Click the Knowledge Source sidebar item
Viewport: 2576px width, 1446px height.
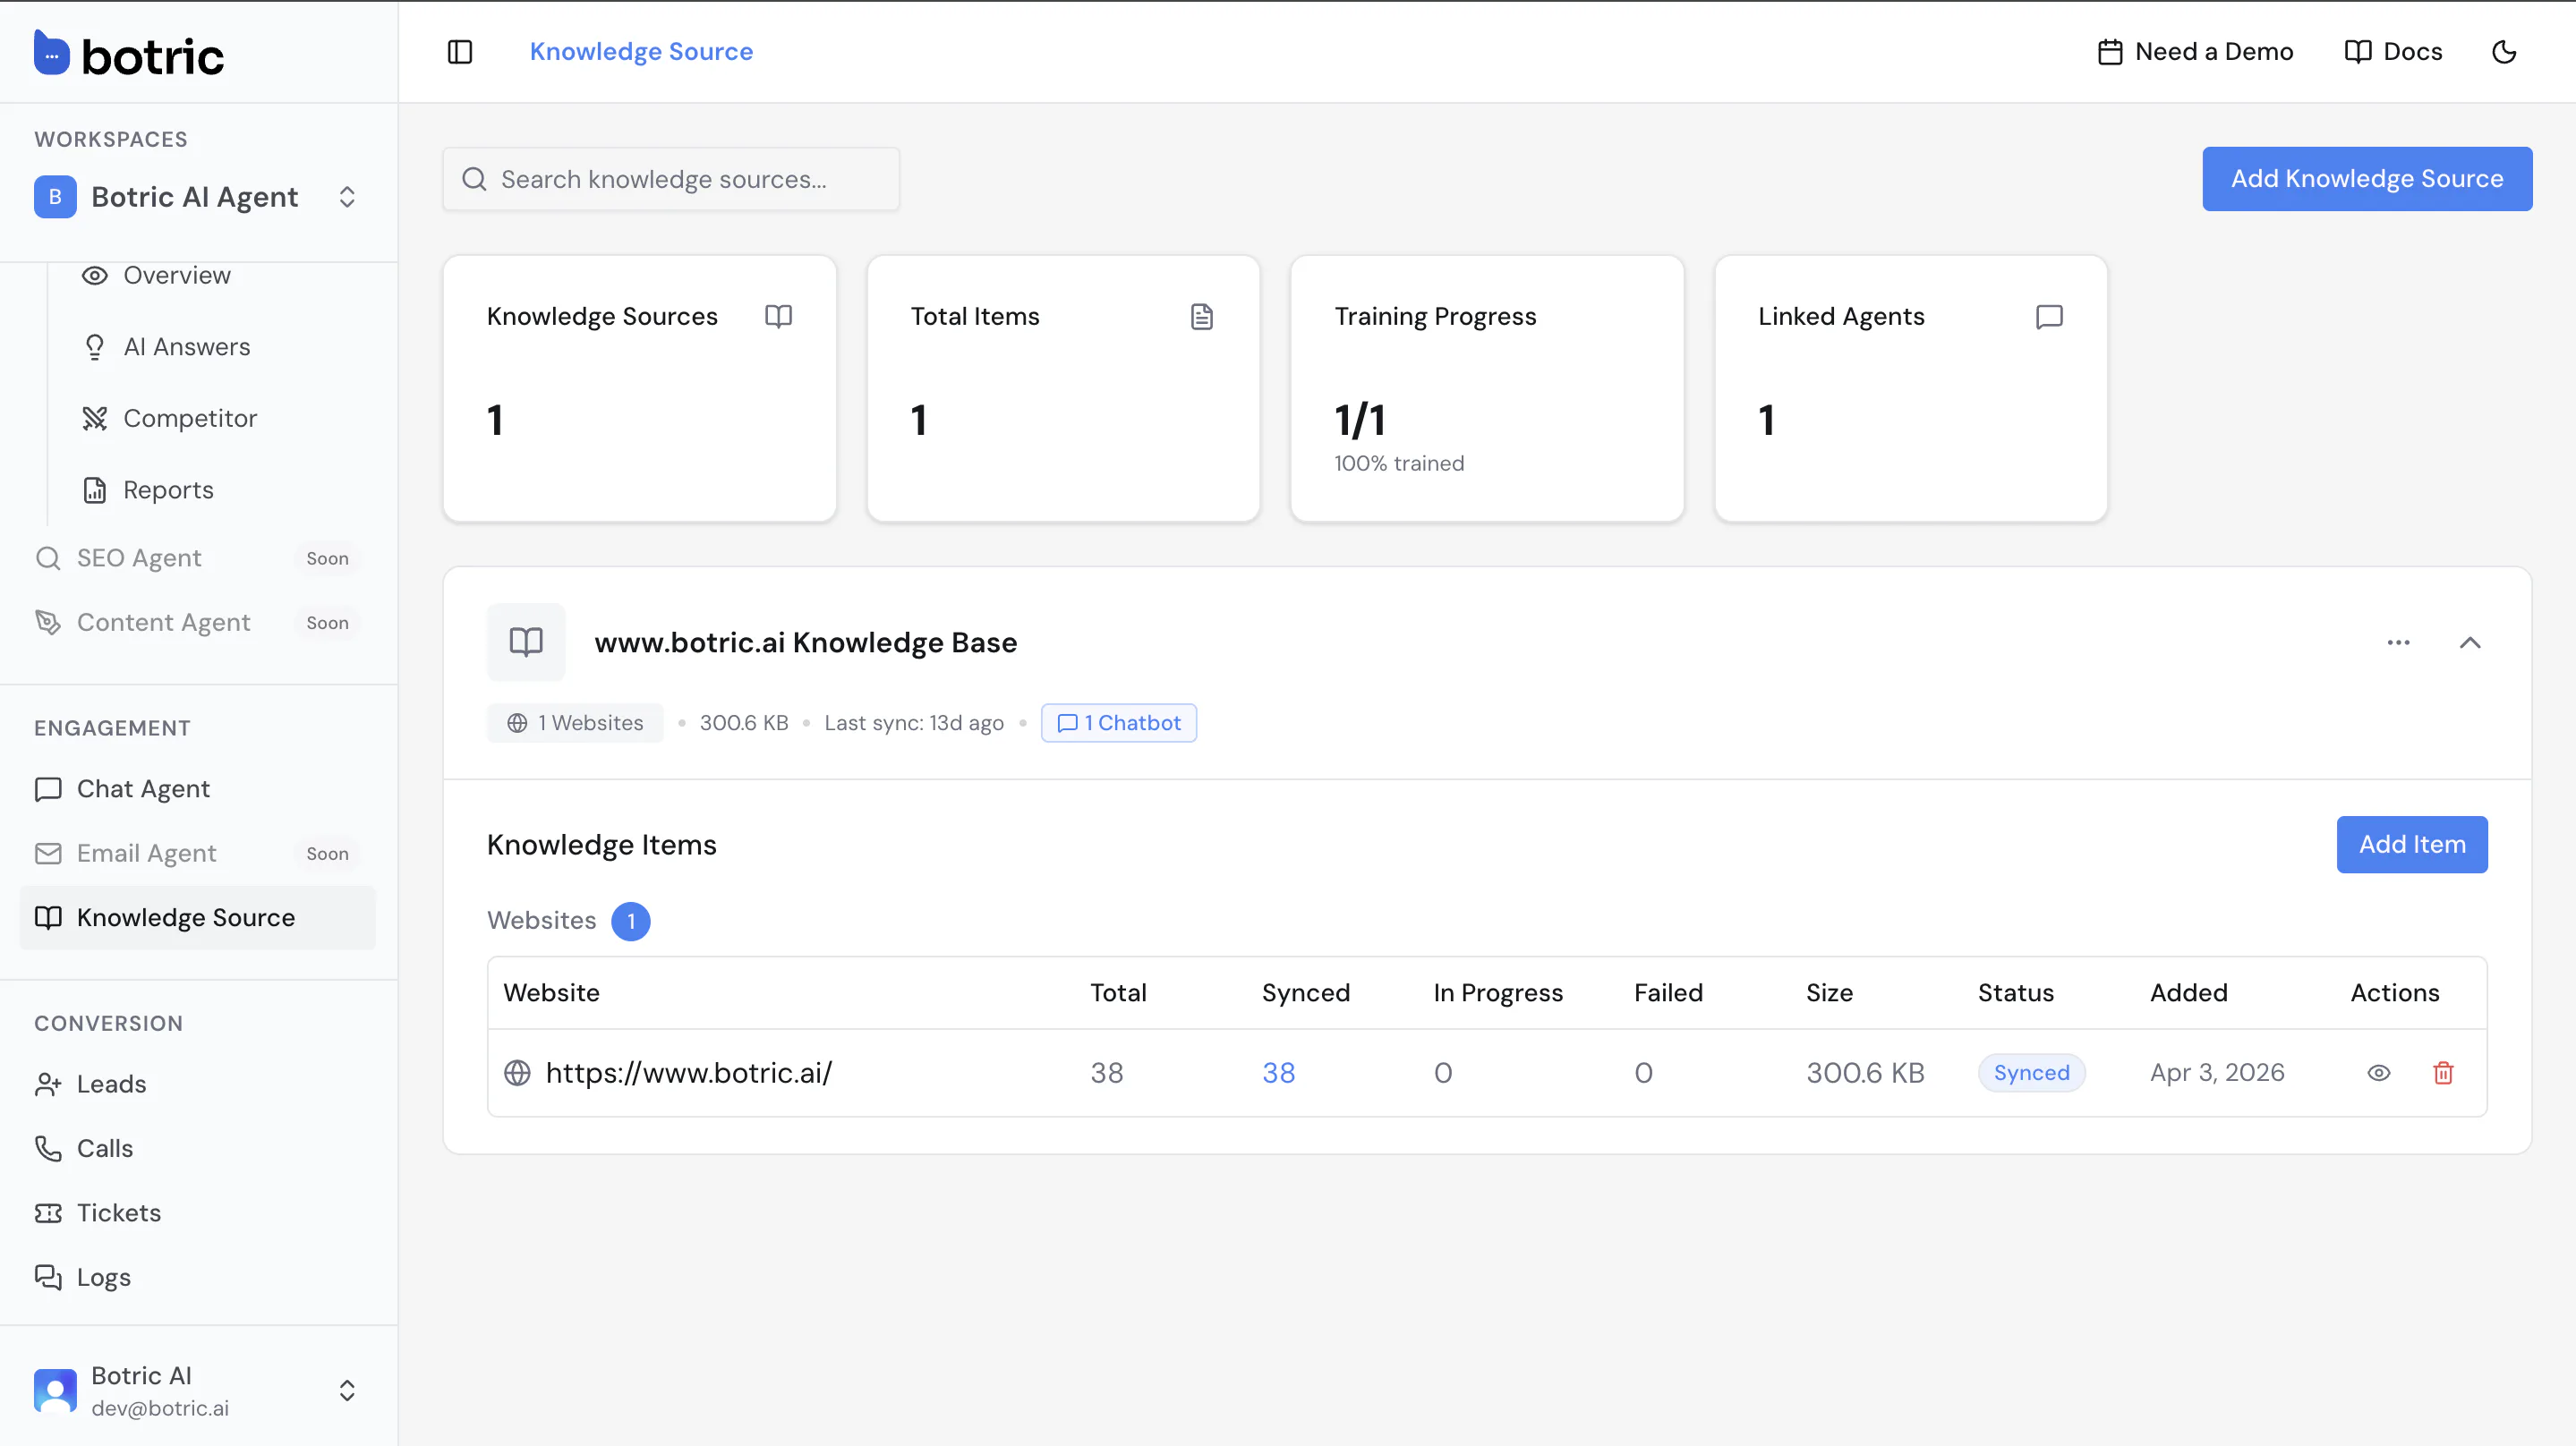pos(197,918)
